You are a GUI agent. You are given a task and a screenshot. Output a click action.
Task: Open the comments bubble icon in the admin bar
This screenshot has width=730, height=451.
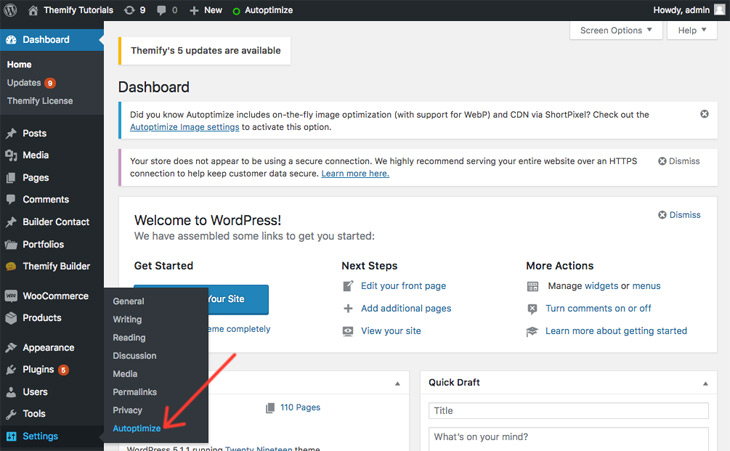(x=161, y=10)
